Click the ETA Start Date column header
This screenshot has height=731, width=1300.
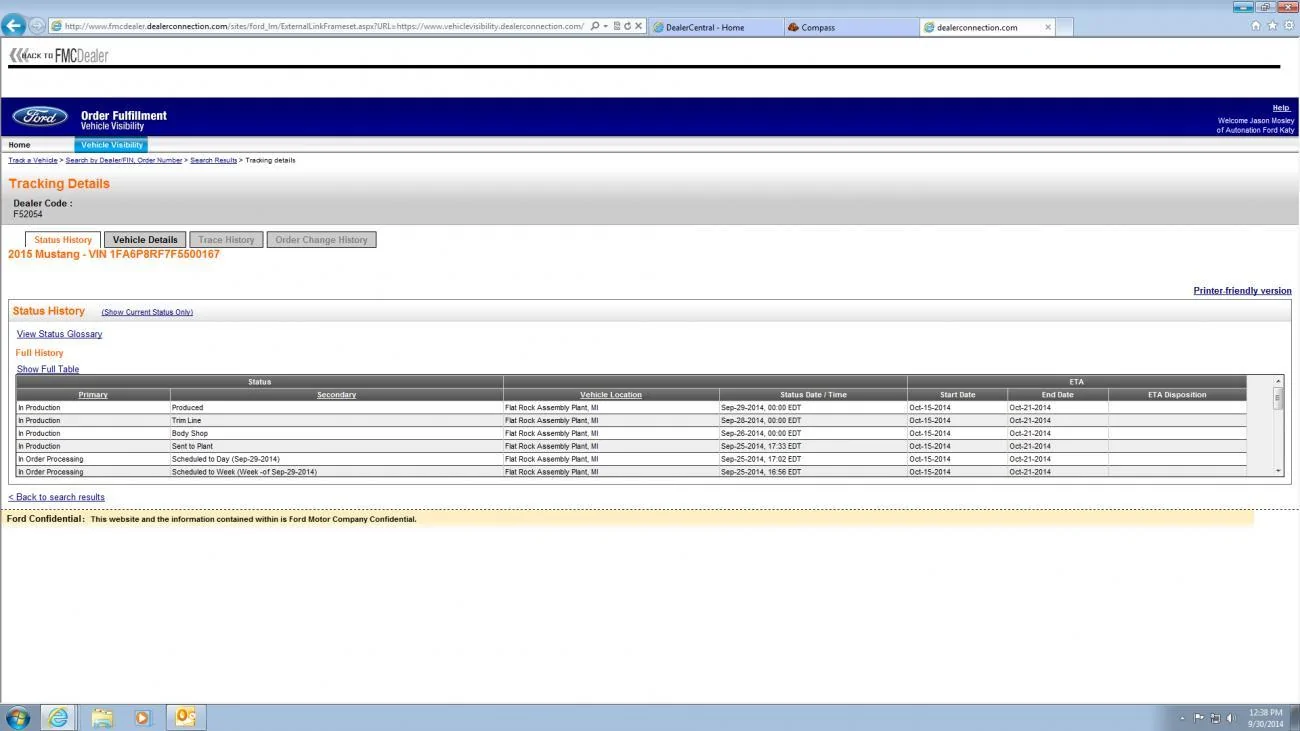point(957,395)
